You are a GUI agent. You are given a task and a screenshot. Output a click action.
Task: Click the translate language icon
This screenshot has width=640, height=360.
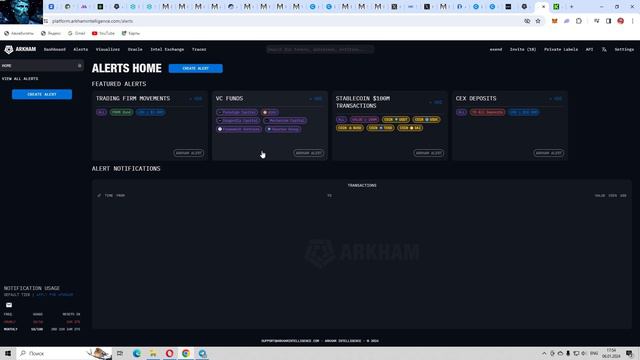click(x=604, y=49)
